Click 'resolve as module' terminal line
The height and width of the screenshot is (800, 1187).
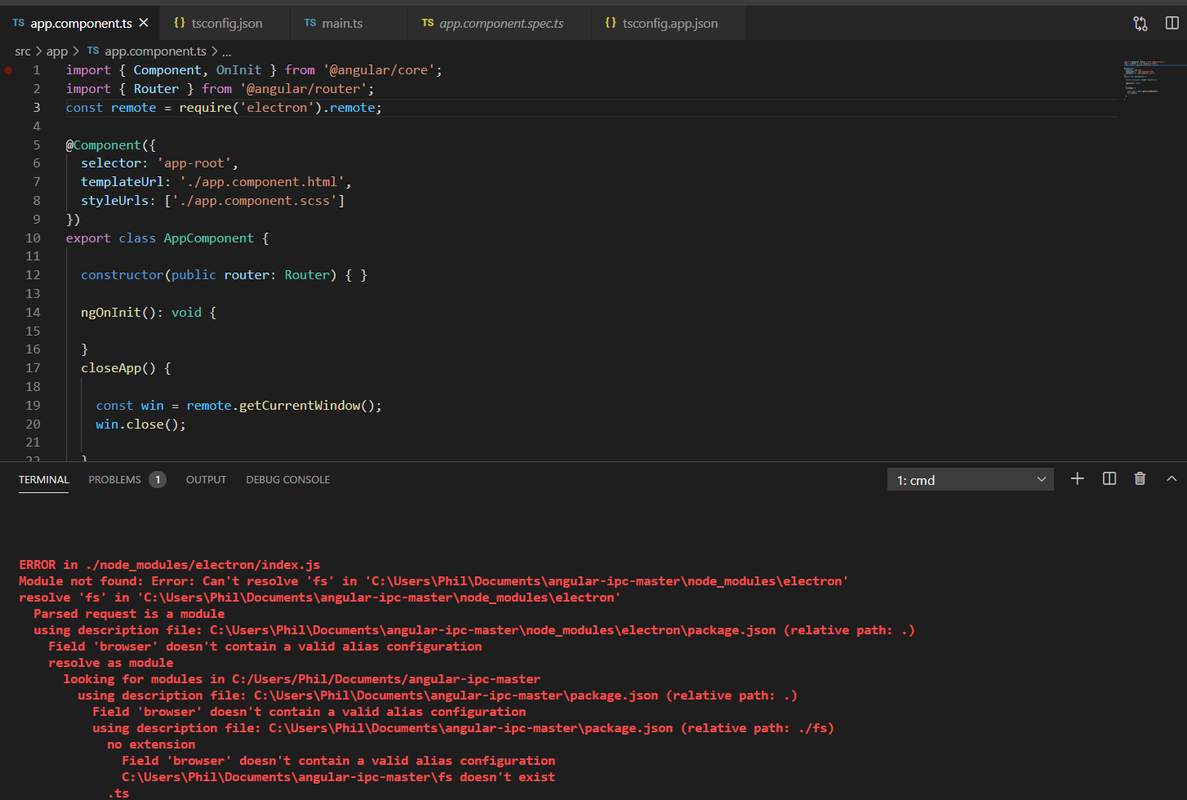[111, 663]
